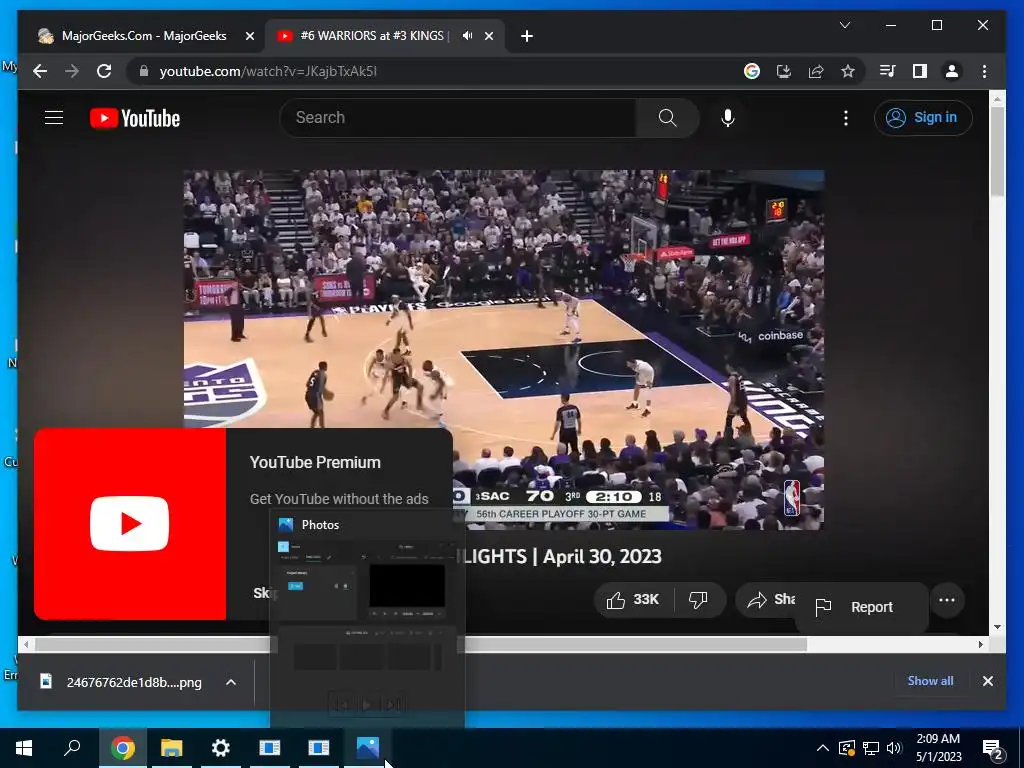Go to YouTube home via logo
Viewport: 1024px width, 768px height.
click(135, 118)
